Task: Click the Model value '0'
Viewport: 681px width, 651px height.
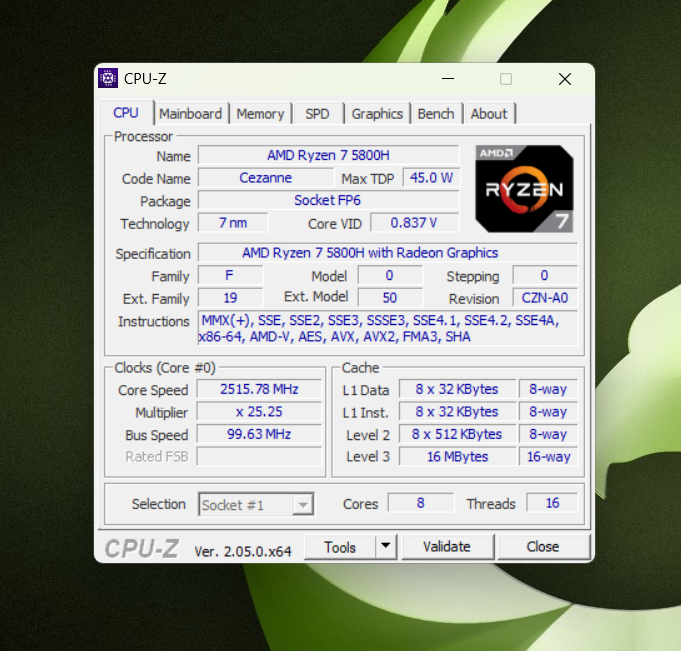Action: 390,275
